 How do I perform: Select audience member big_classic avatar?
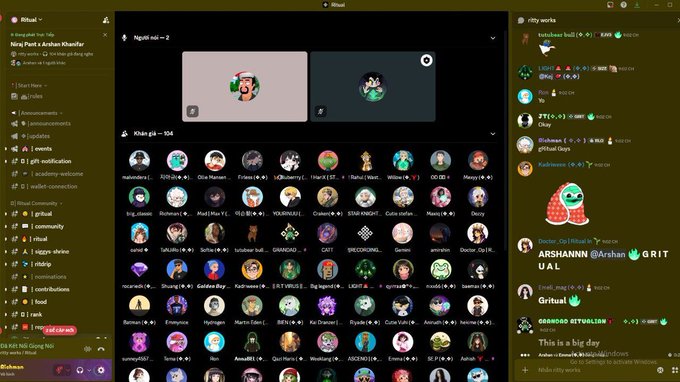[x=139, y=197]
